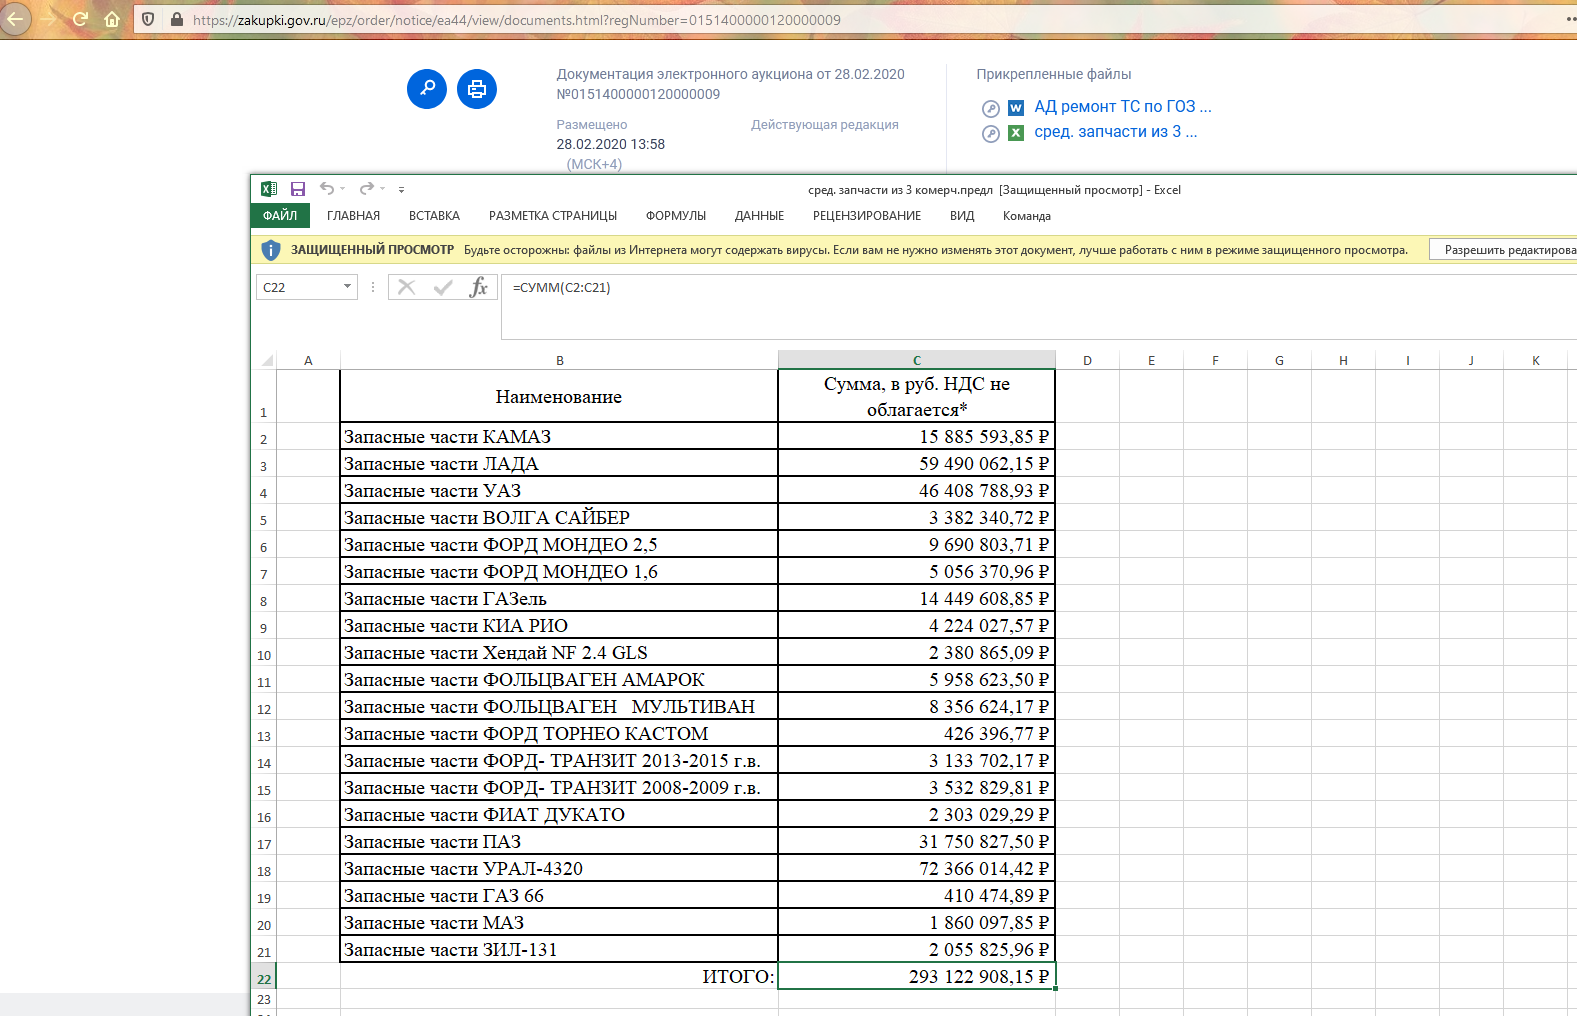
Task: Click into the Excel formula bar
Action: click(x=1039, y=306)
